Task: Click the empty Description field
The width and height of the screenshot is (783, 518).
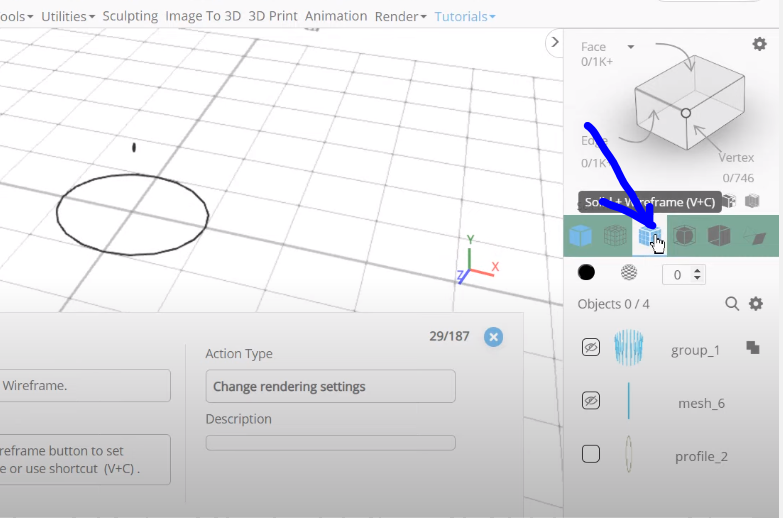Action: [x=331, y=443]
